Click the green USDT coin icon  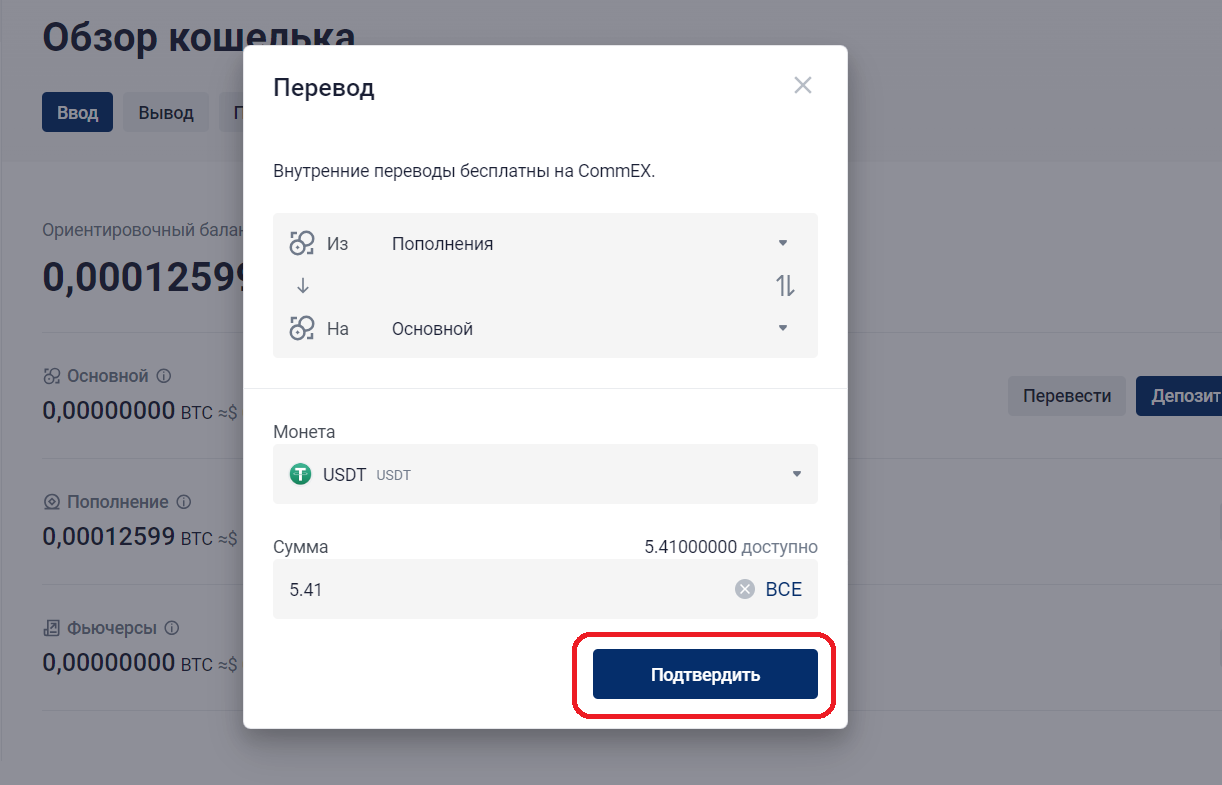pyautogui.click(x=300, y=474)
